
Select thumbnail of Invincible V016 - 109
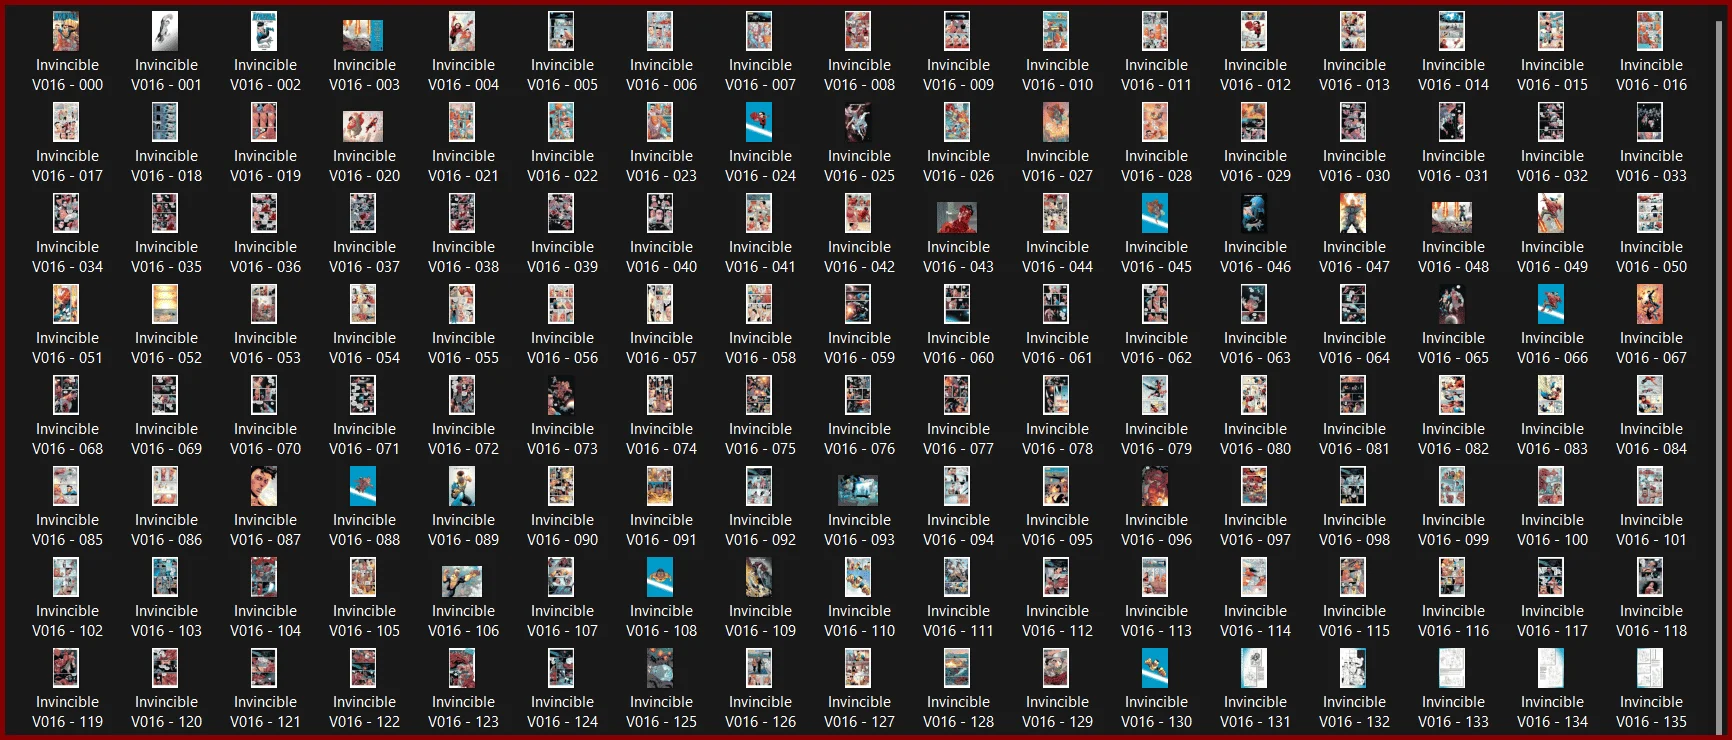tap(759, 578)
